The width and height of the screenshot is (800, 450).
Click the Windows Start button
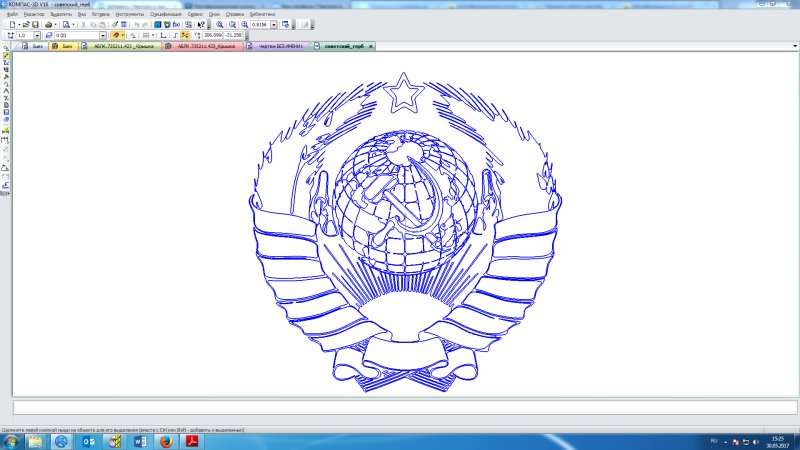10,440
